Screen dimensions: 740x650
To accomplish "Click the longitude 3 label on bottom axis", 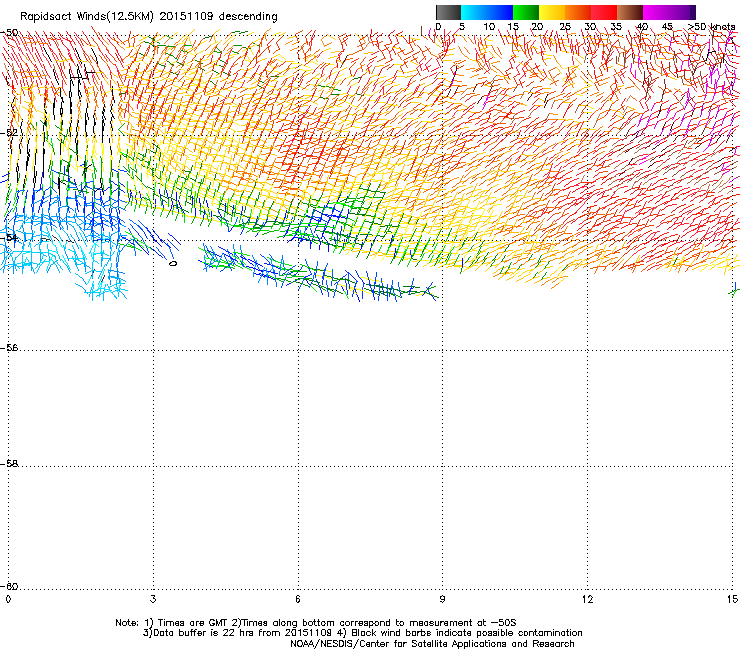I will point(153,599).
